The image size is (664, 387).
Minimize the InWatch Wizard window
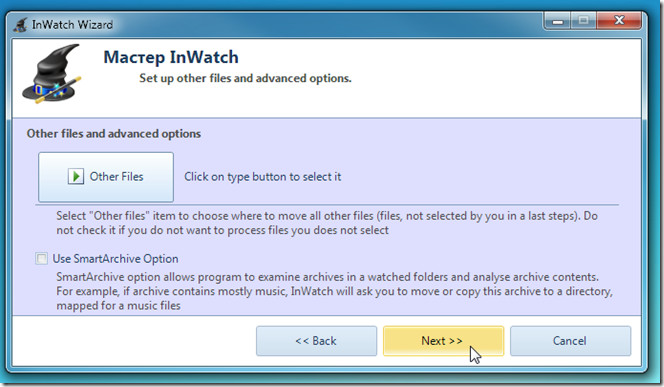click(x=558, y=20)
